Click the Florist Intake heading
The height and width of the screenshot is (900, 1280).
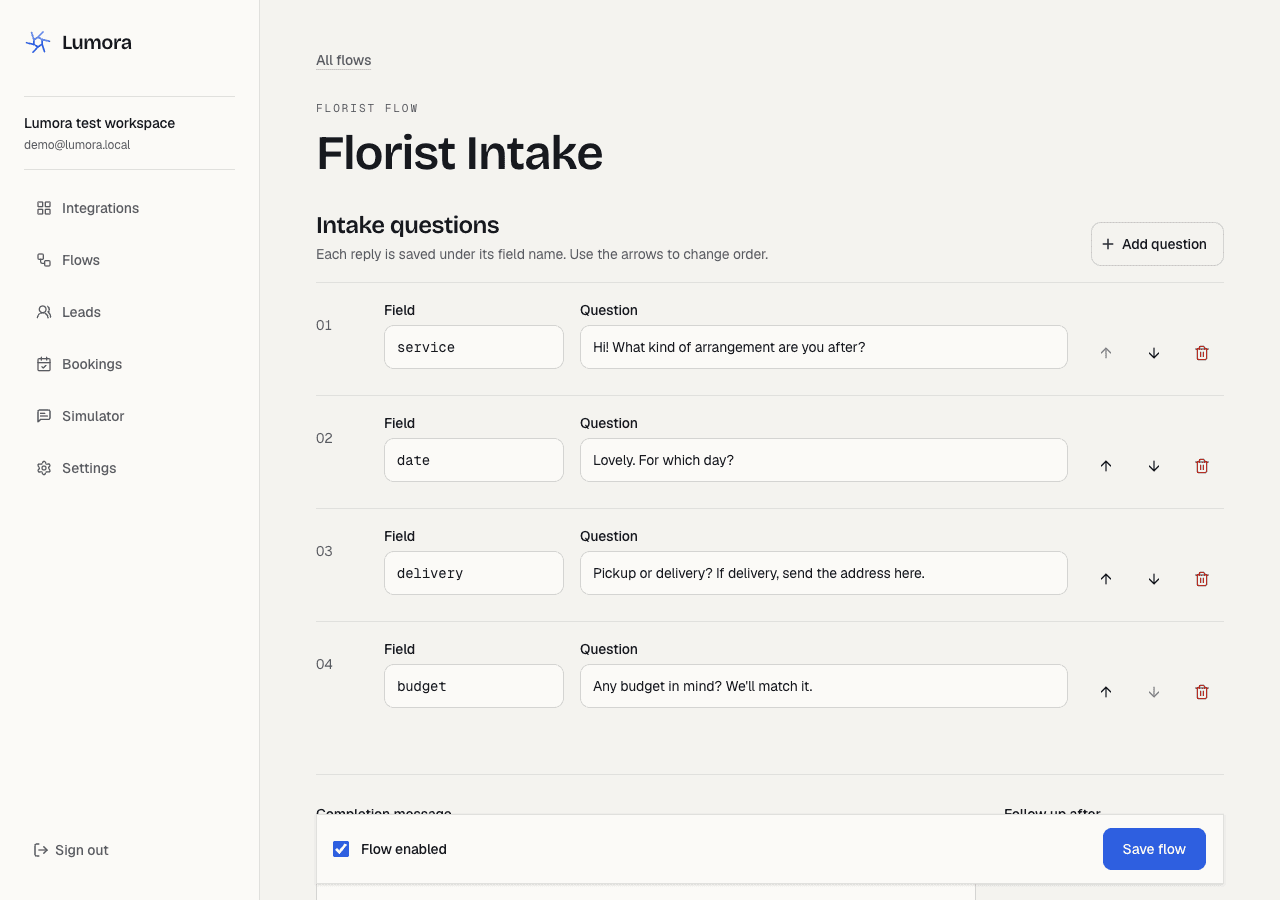pos(460,153)
